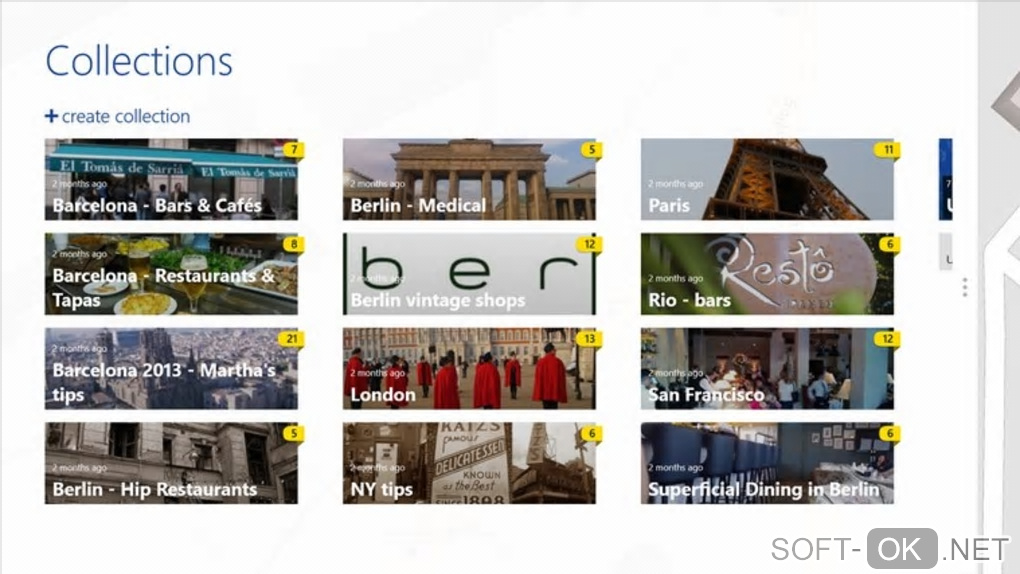Click the yellow 21 count badge
This screenshot has width=1020, height=574.
pyautogui.click(x=291, y=339)
